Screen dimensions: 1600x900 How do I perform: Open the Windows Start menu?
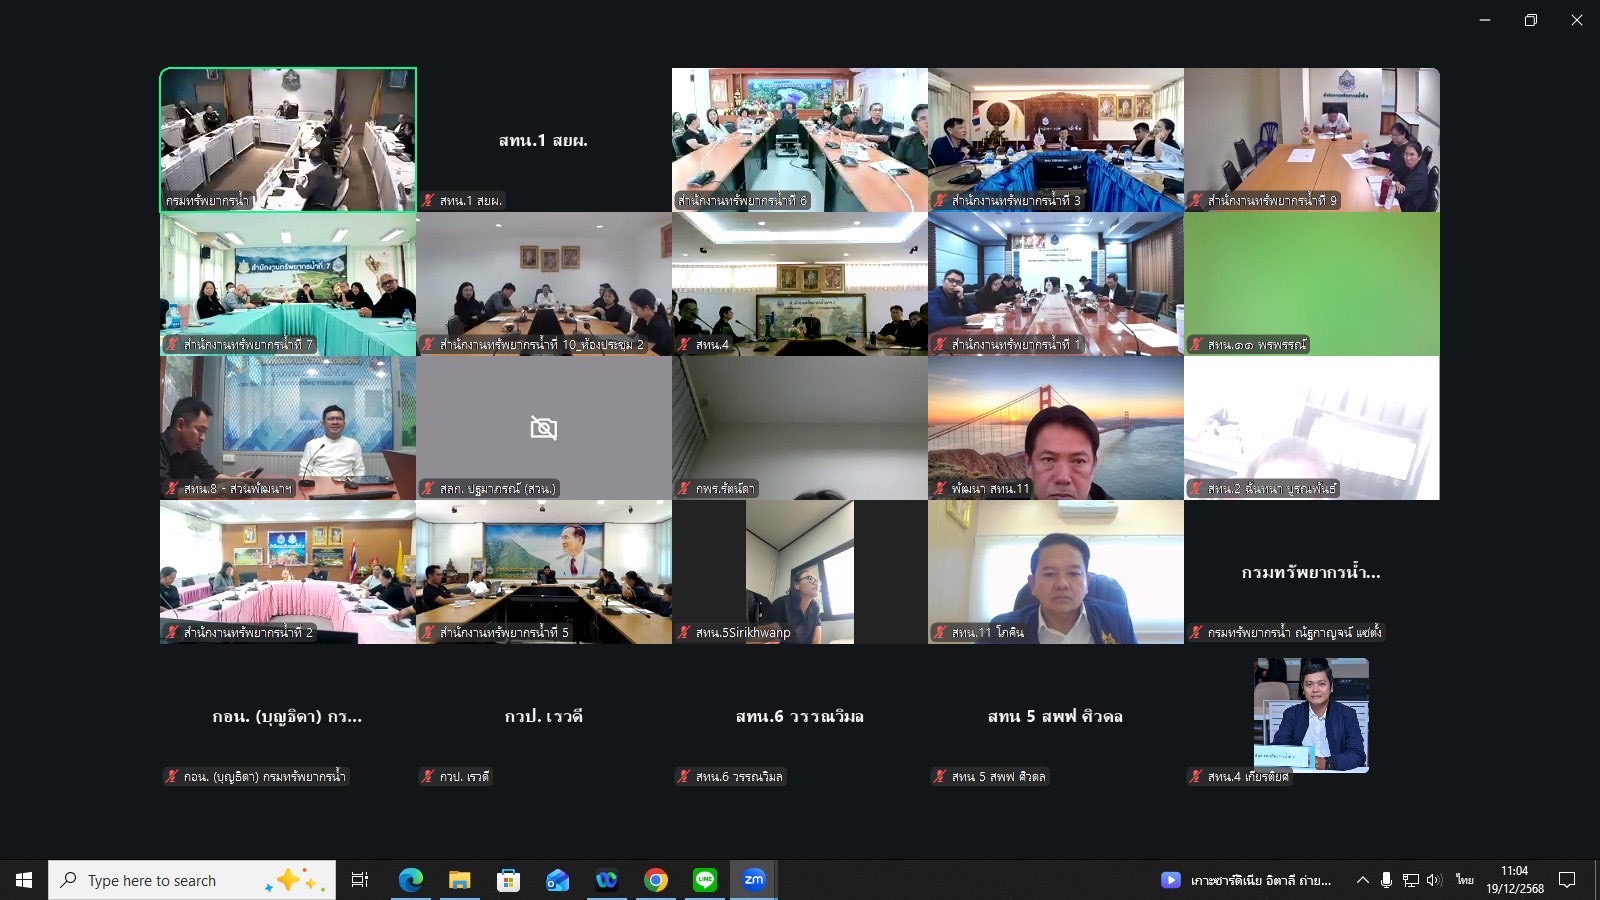pyautogui.click(x=24, y=880)
